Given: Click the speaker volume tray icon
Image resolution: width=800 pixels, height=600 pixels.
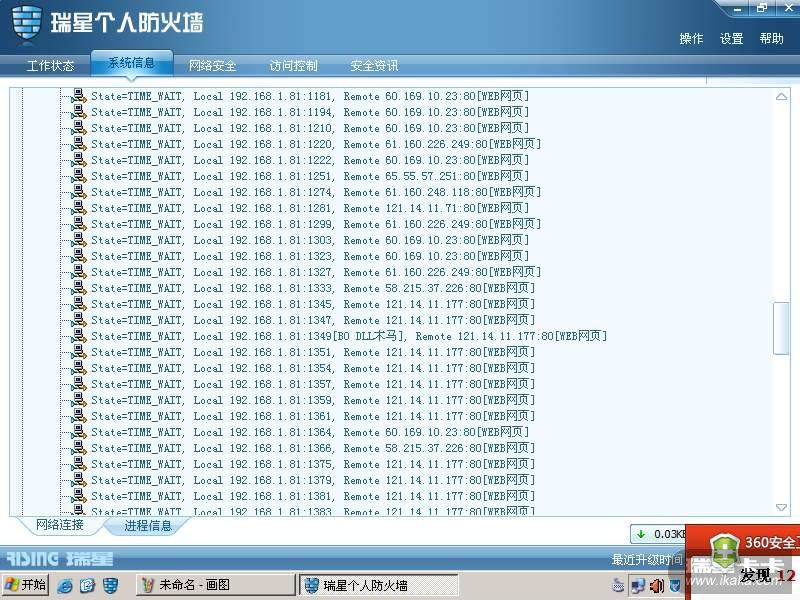Looking at the screenshot, I should [x=658, y=586].
